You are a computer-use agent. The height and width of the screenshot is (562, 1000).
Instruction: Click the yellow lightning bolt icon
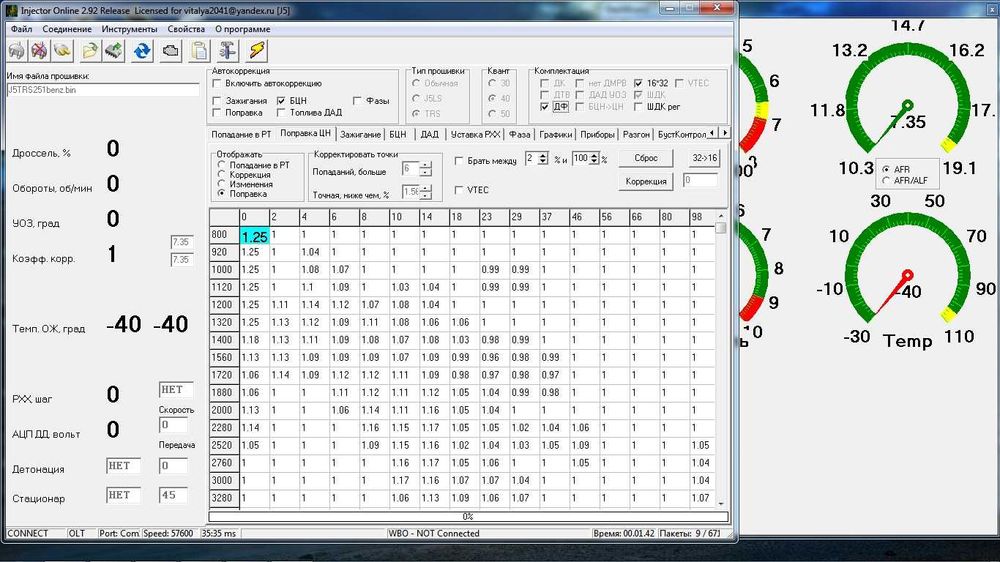[x=256, y=50]
